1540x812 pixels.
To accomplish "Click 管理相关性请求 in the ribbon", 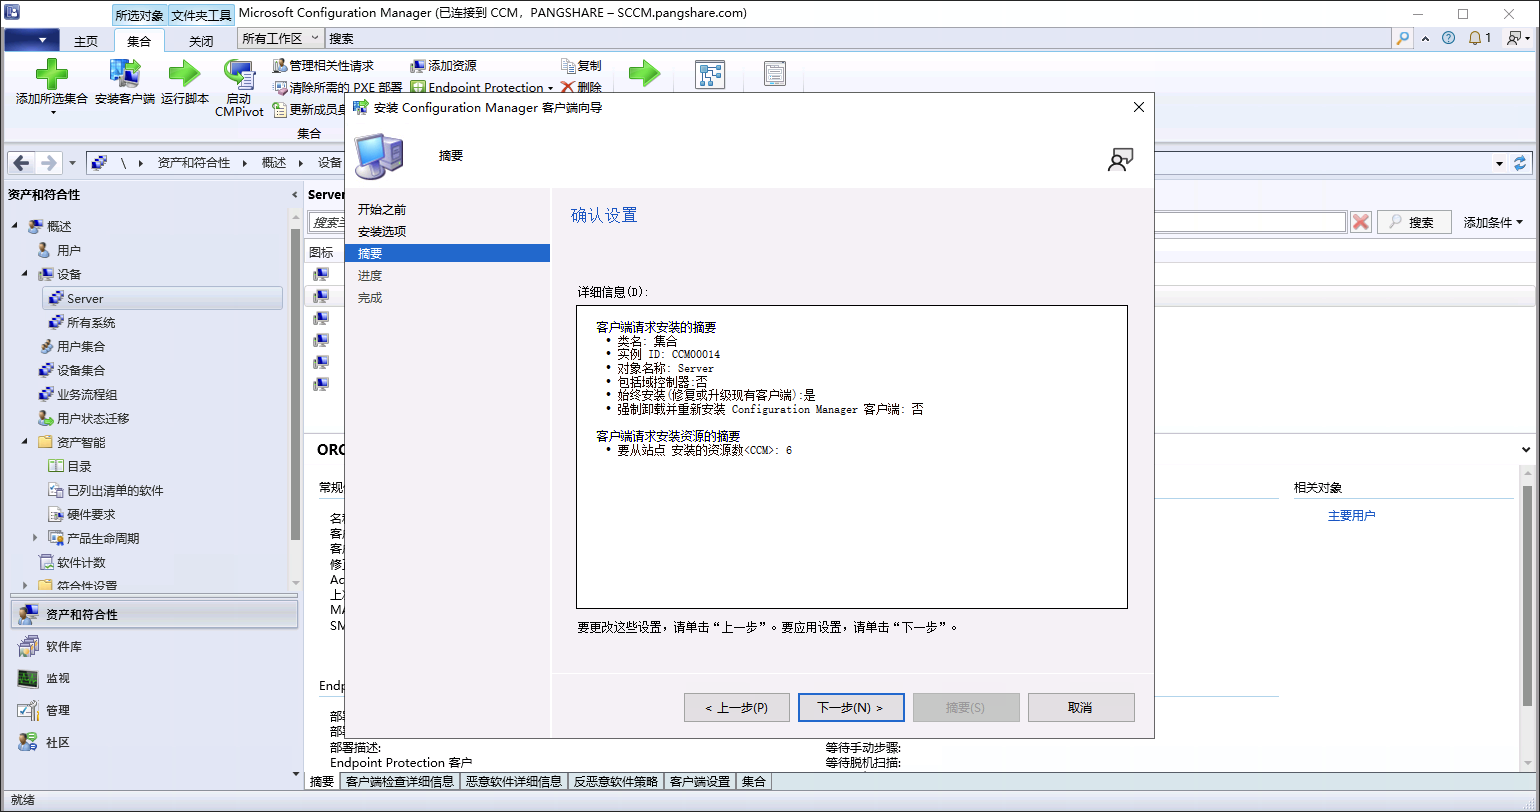I will coord(323,65).
